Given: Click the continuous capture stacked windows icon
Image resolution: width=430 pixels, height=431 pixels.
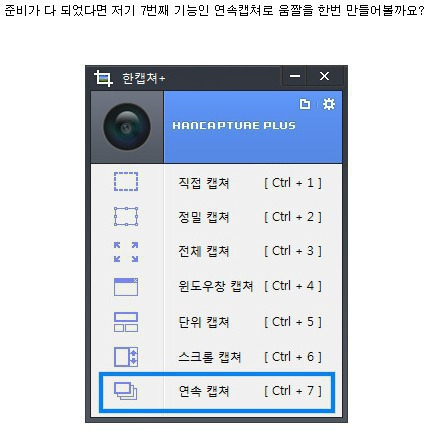Looking at the screenshot, I should tap(125, 391).
